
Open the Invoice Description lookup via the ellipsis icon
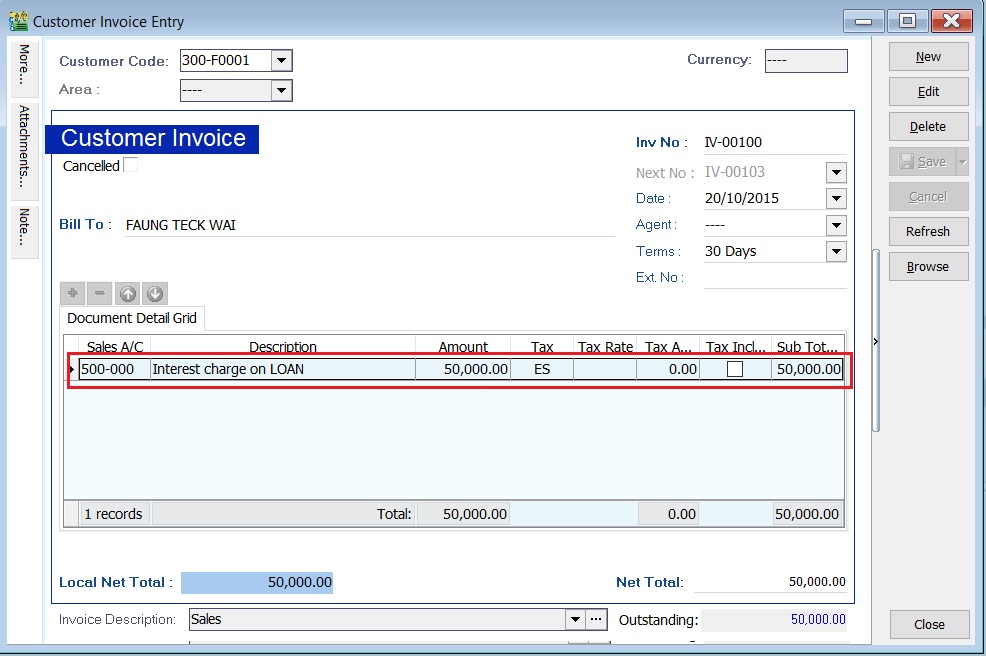coord(596,619)
